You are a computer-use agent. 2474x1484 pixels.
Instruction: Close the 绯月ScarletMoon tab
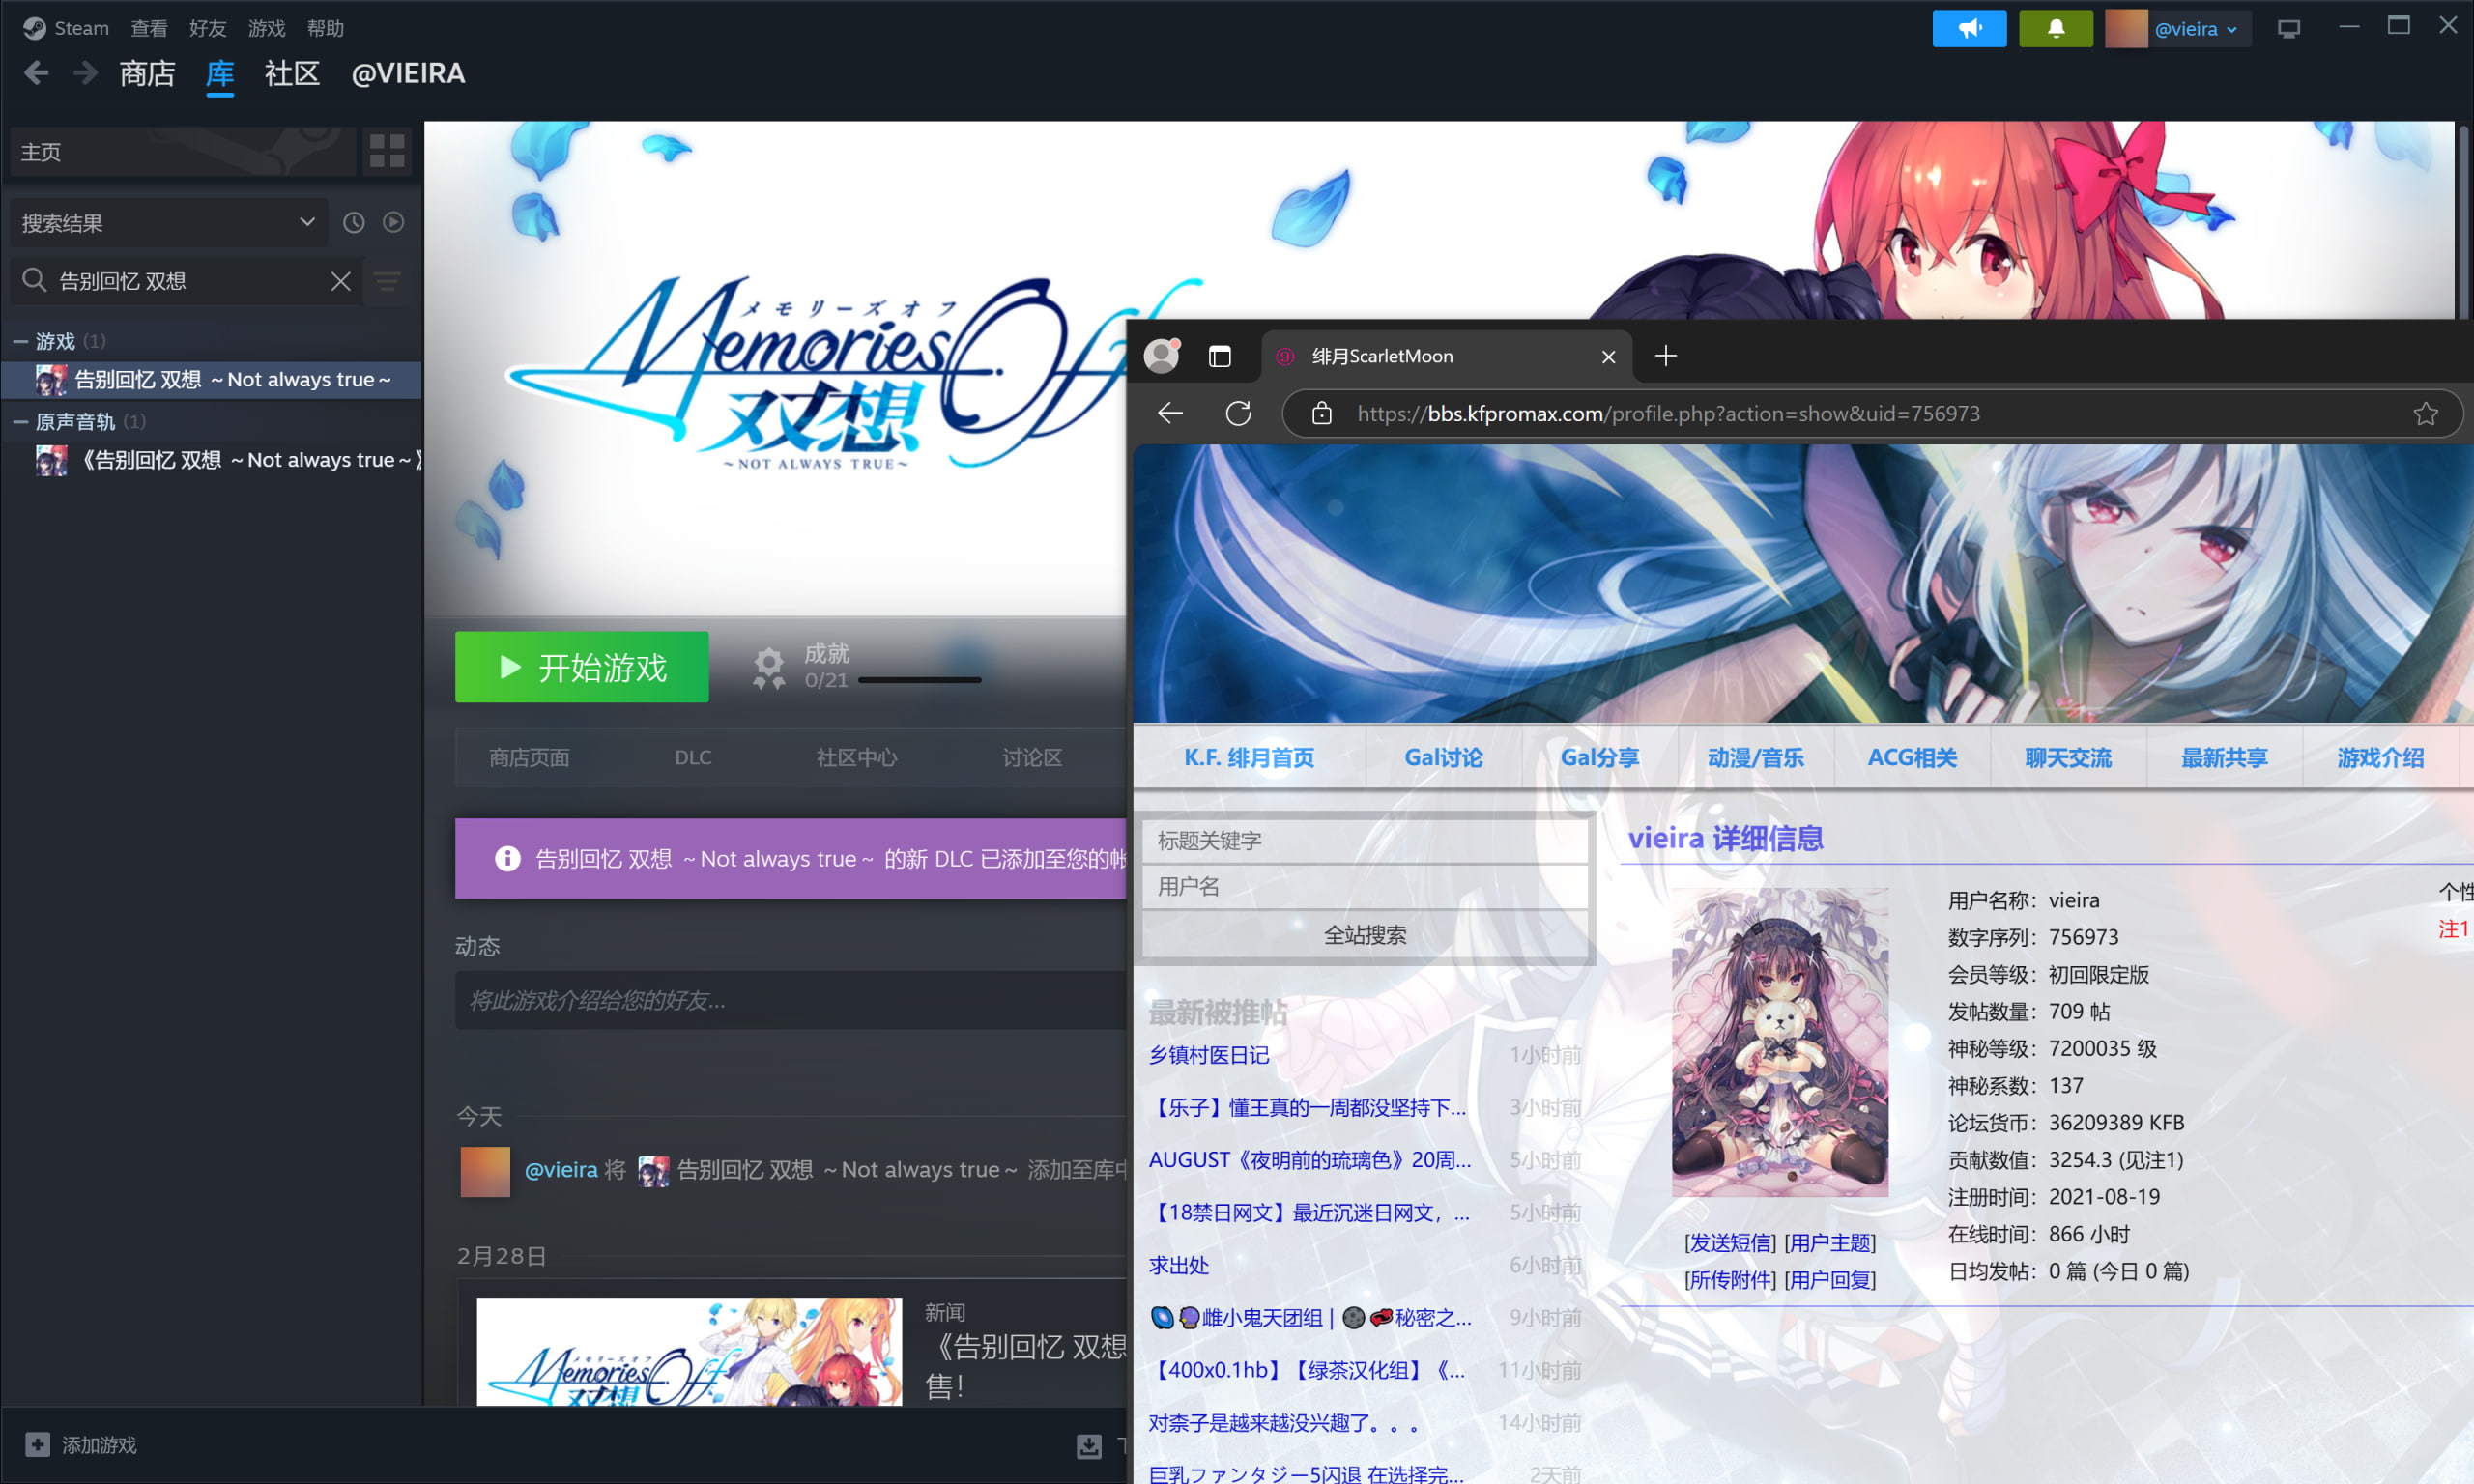tap(1608, 357)
